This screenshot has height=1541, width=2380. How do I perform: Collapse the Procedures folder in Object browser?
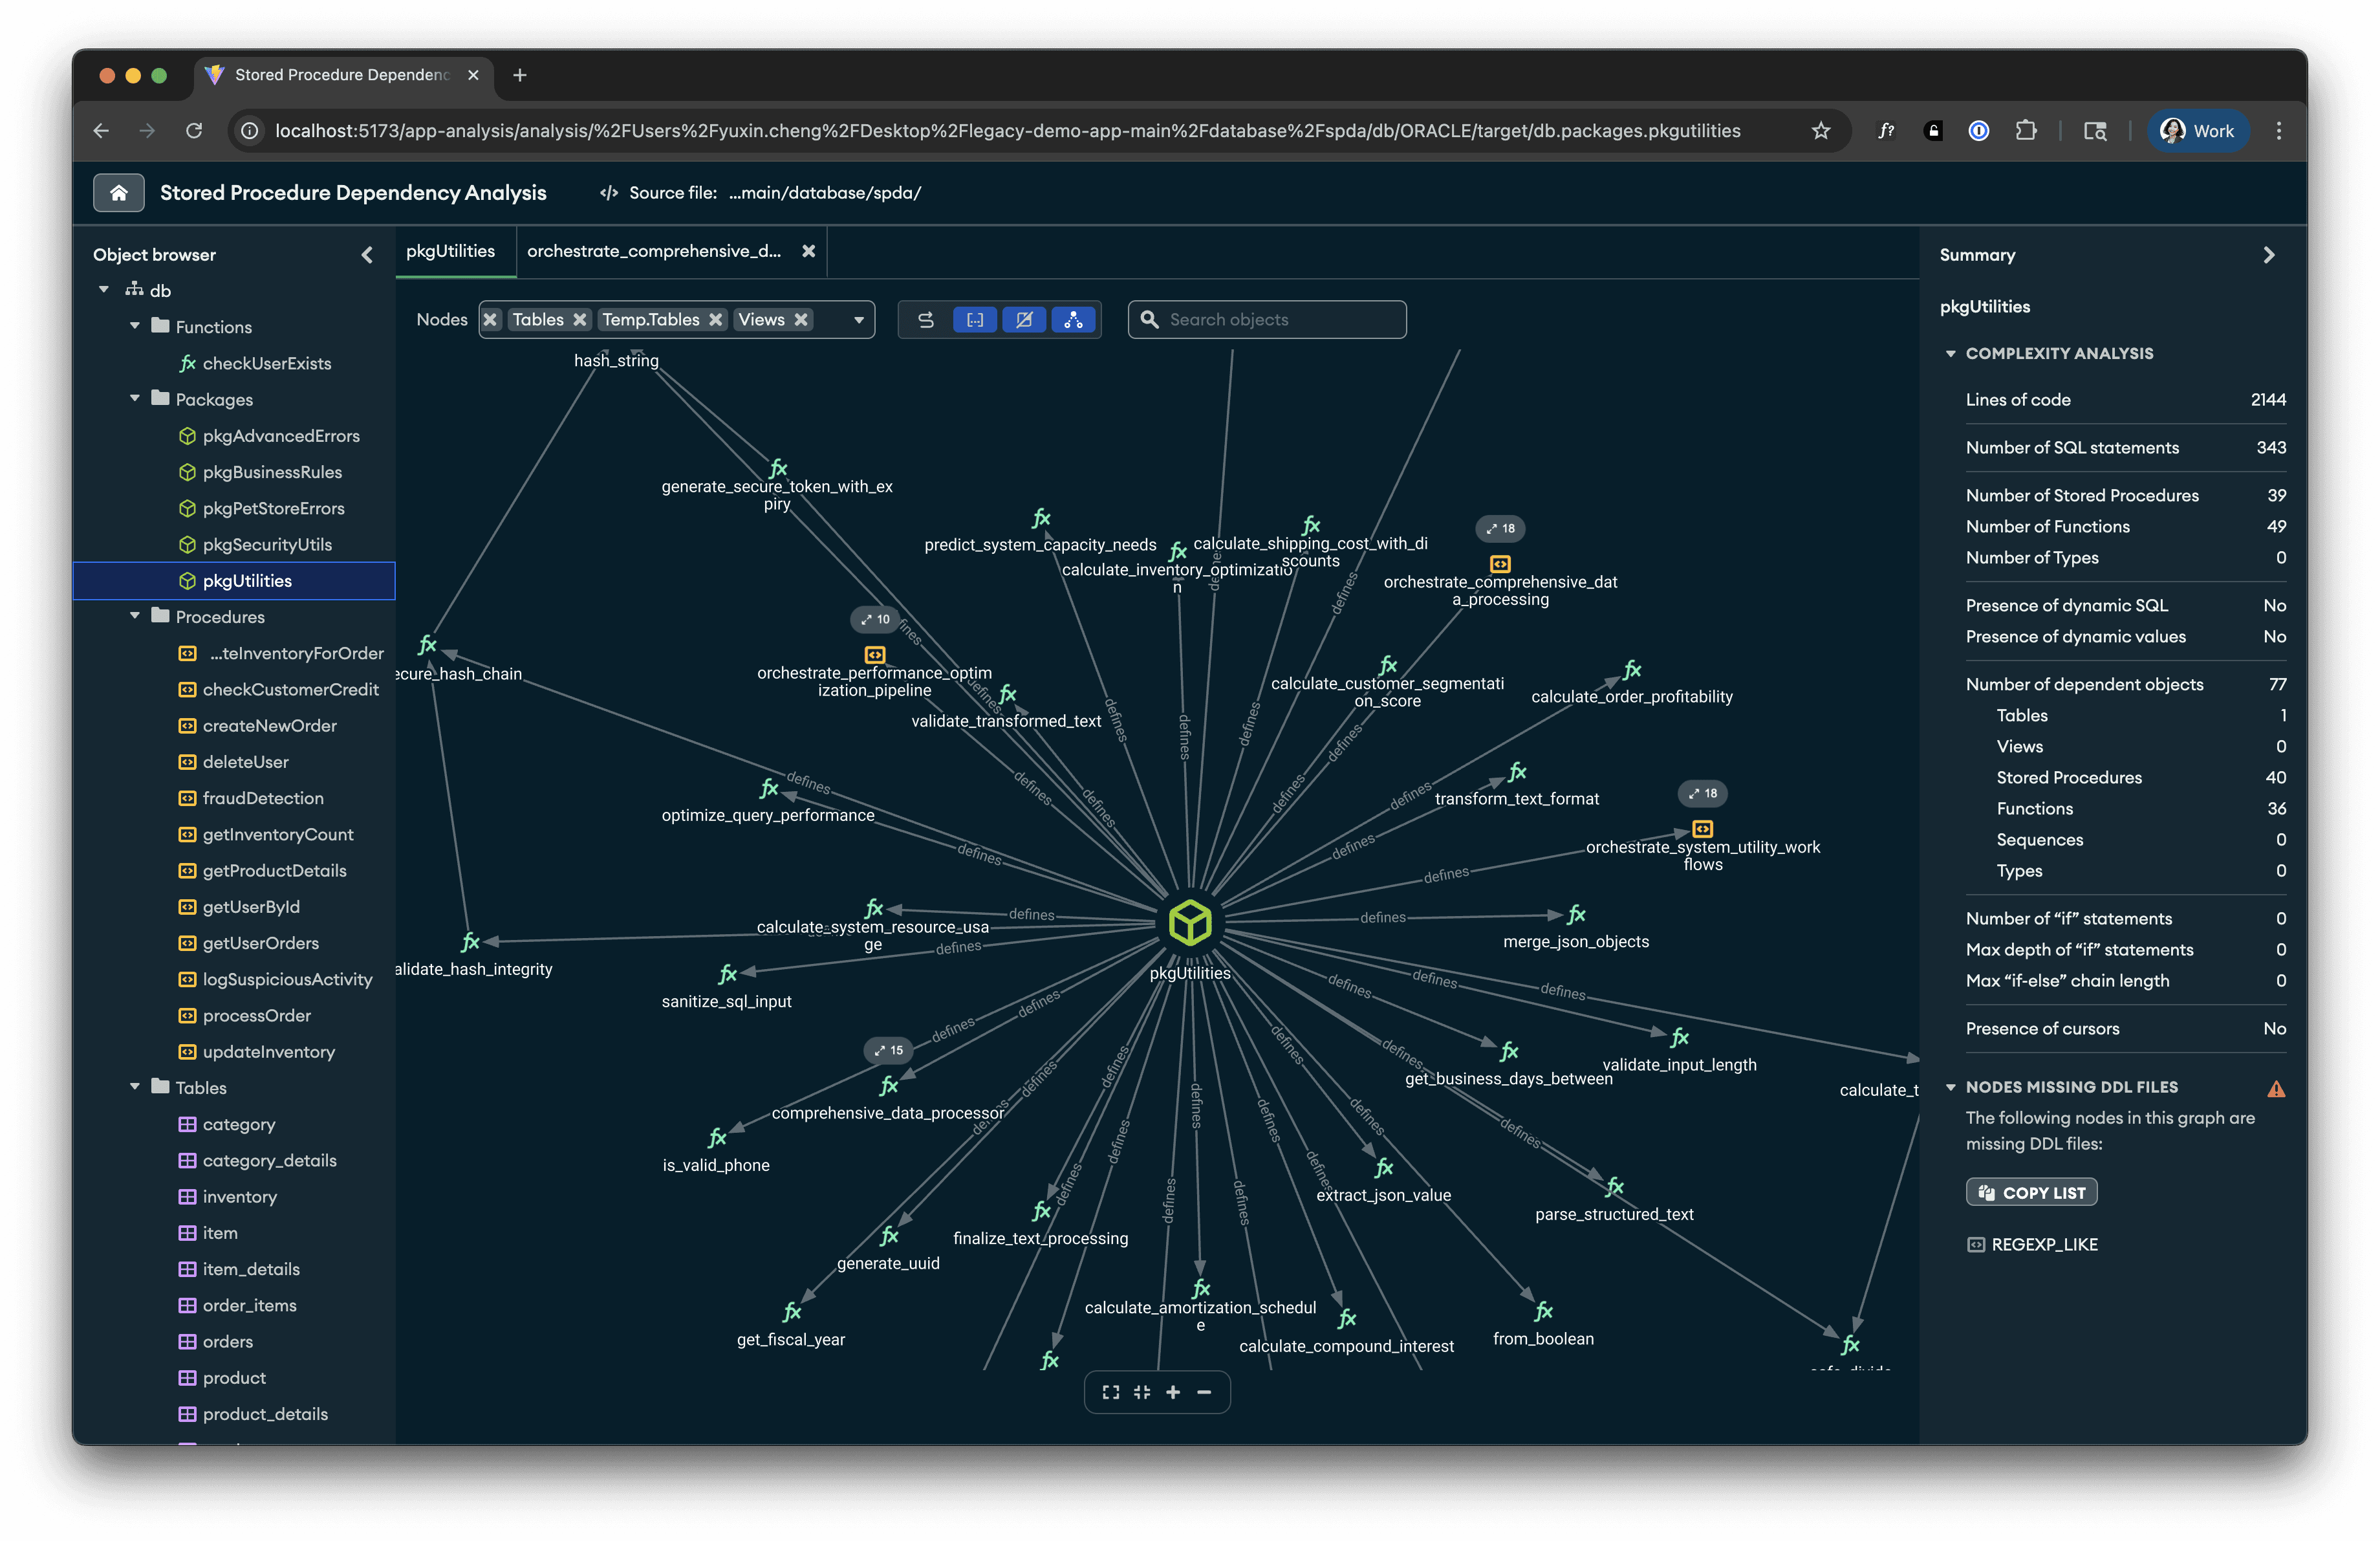pyautogui.click(x=135, y=616)
